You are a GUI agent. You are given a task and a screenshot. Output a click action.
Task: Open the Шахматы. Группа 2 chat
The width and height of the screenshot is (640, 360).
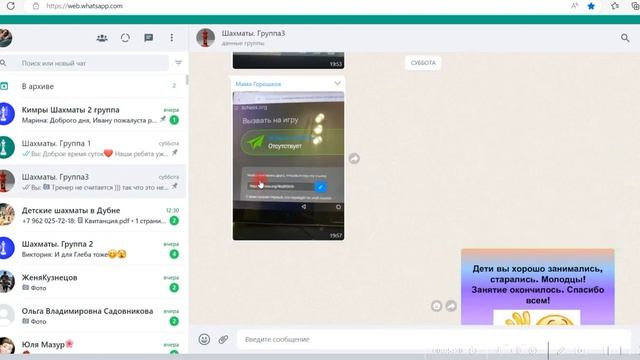point(93,248)
